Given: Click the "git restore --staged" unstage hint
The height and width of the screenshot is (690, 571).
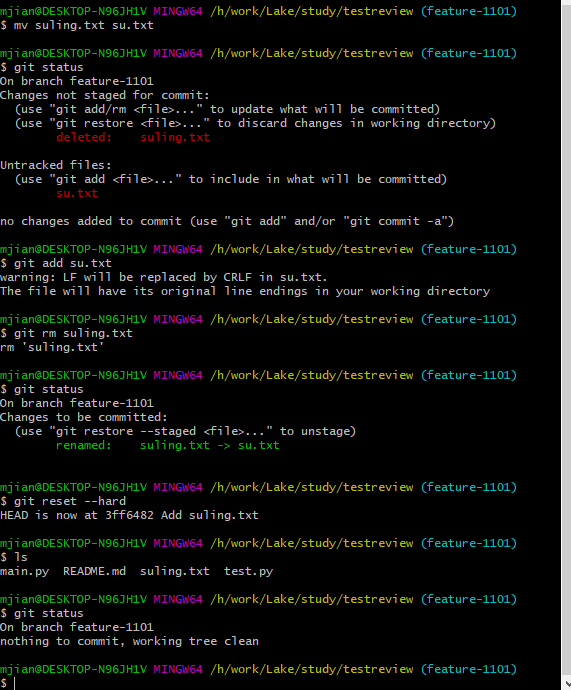Looking at the screenshot, I should click(x=185, y=431).
